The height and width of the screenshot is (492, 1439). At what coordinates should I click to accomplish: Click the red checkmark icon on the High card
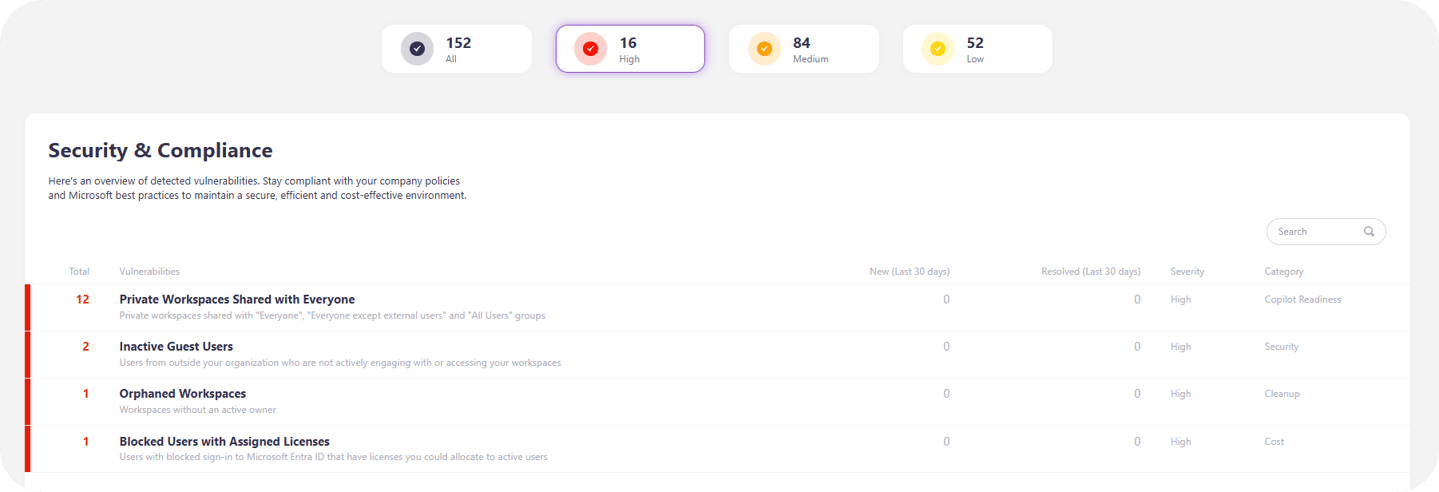[x=591, y=49]
